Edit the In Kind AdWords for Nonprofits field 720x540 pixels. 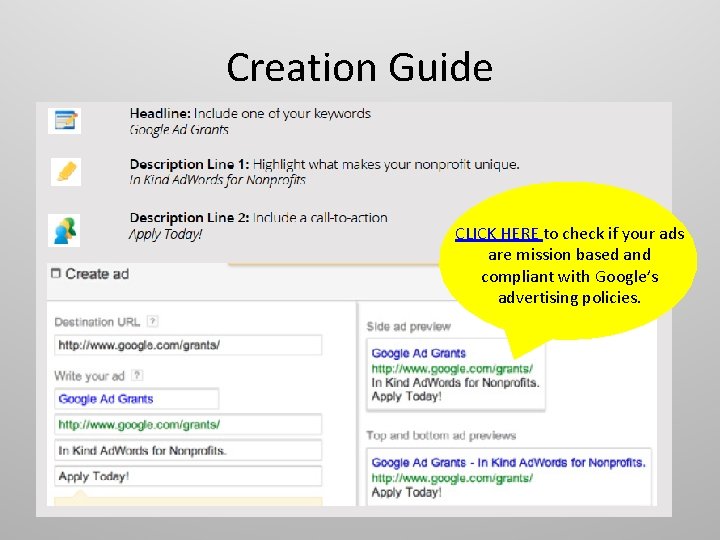[188, 450]
